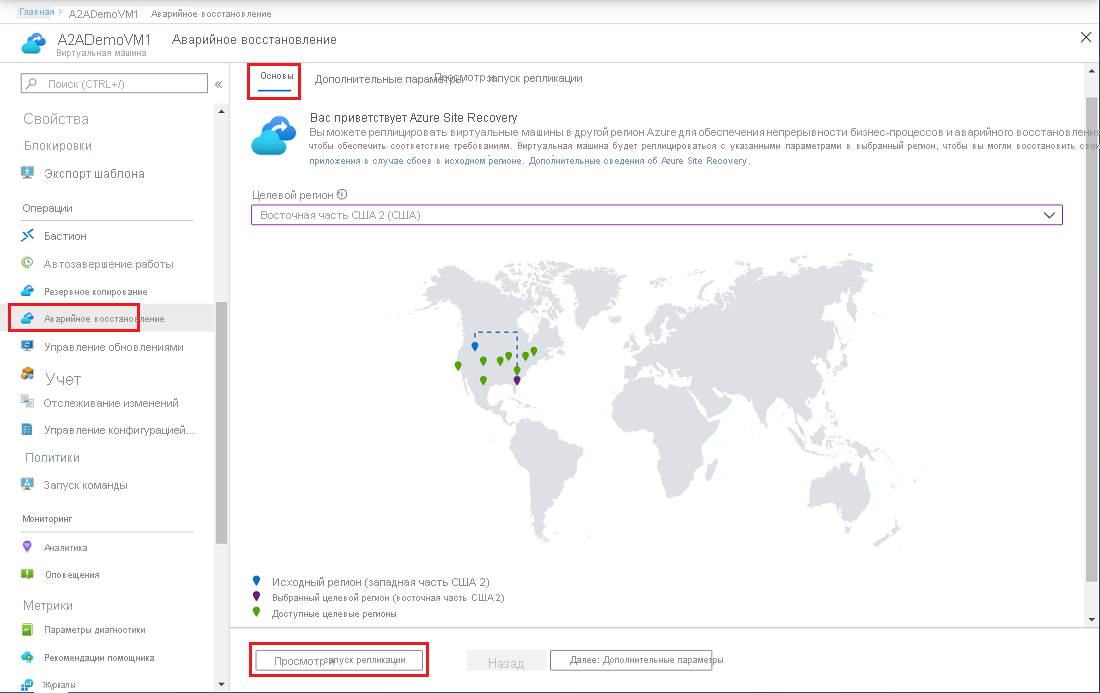Click the Backup cloud icon (Резервное копирование)
Screen dimensions: 1100x693
click(27, 290)
